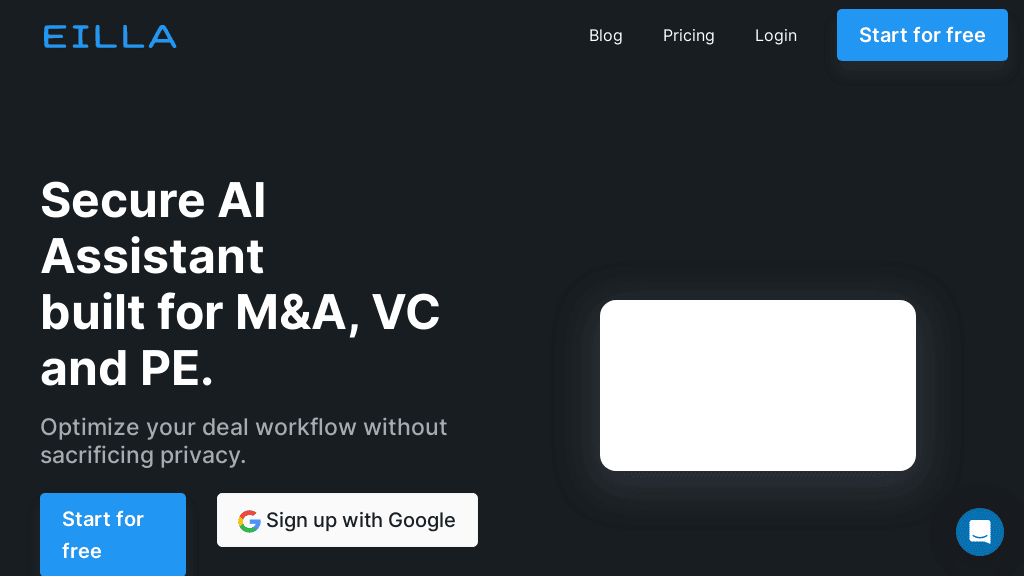The image size is (1024, 576).
Task: Click the Google G icon on the signup button
Action: [249, 521]
